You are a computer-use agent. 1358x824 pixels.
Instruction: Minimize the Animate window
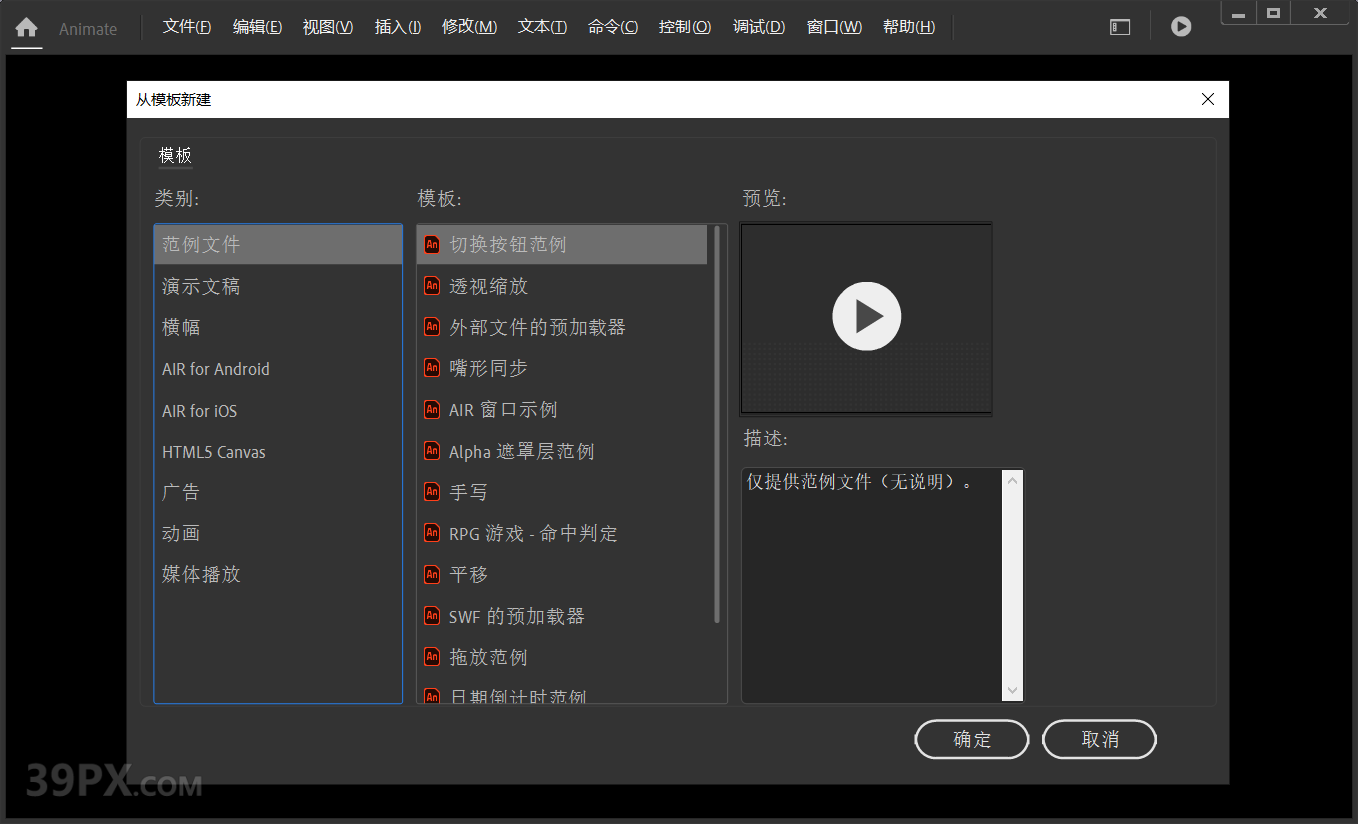[x=1238, y=13]
